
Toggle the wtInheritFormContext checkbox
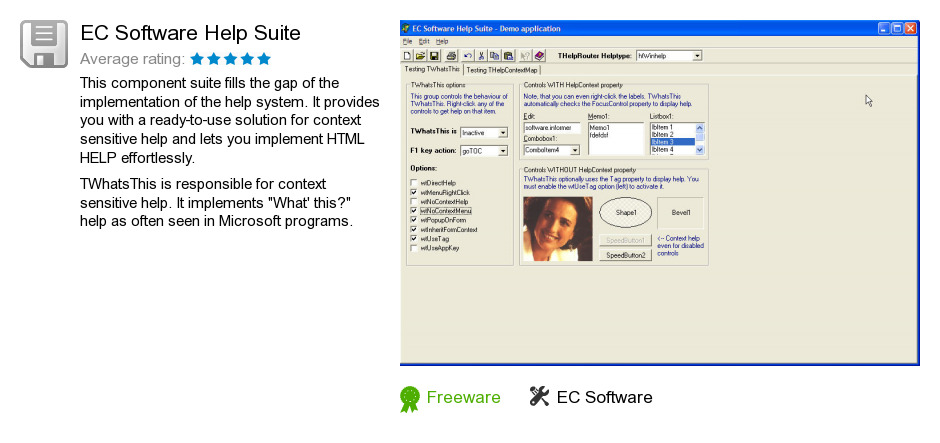[x=414, y=229]
